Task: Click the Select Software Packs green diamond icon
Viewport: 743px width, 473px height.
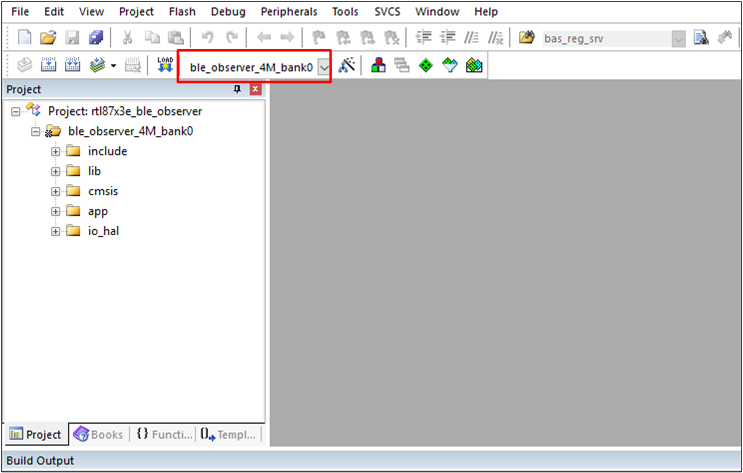Action: point(427,66)
